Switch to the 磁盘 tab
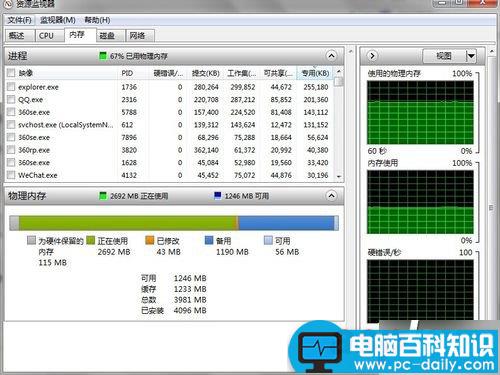500x375 pixels. [110, 35]
